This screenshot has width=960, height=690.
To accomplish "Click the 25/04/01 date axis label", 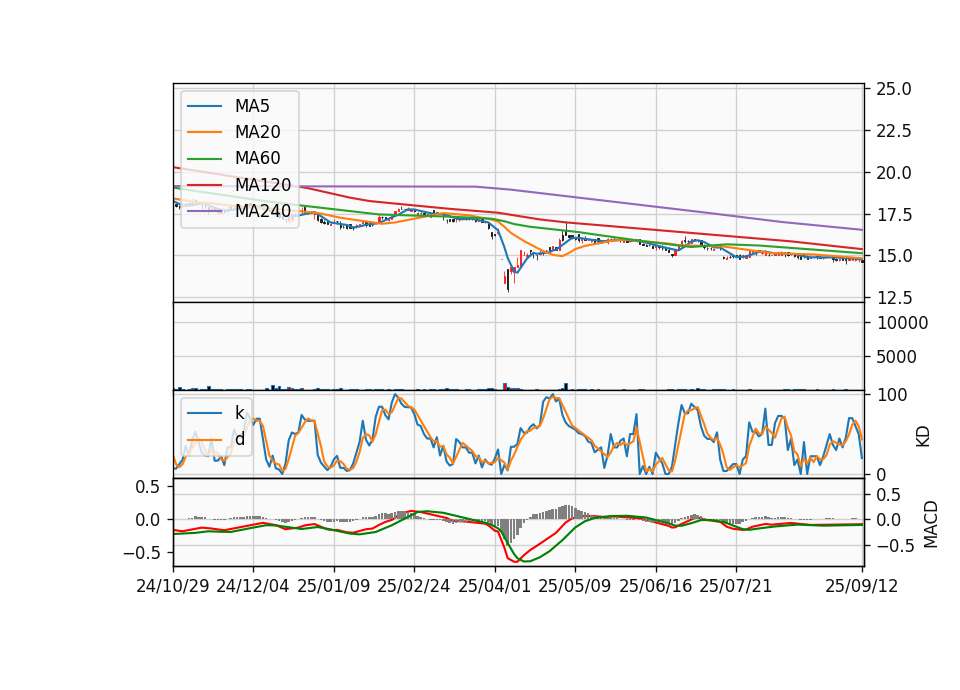I will point(495,586).
